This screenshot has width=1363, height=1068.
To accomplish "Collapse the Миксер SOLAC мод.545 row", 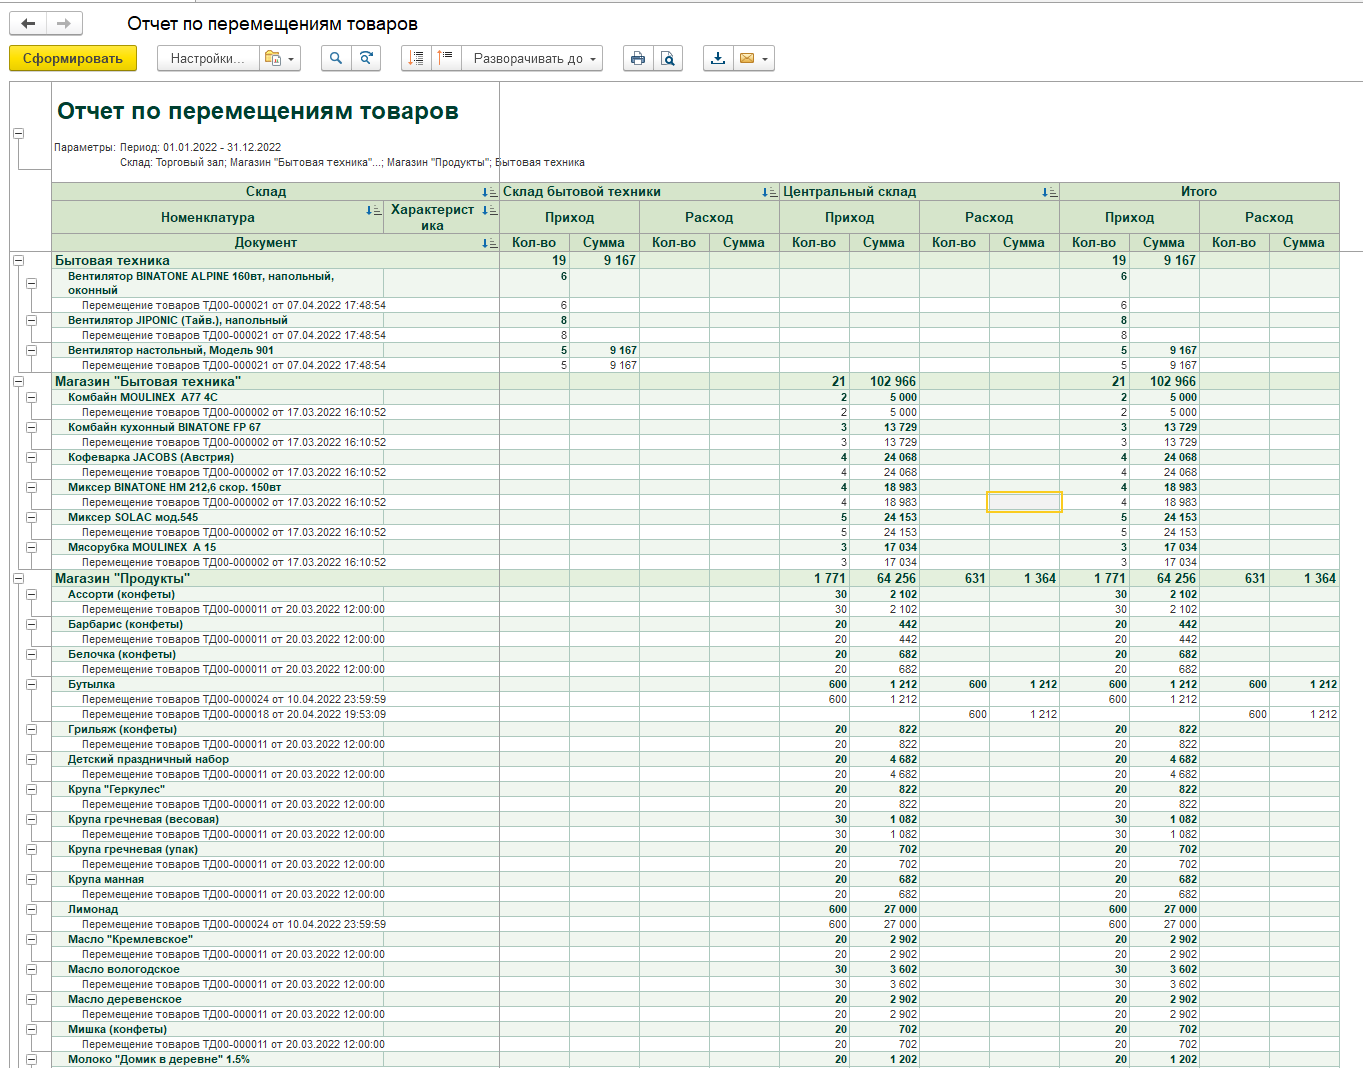I will [x=31, y=517].
